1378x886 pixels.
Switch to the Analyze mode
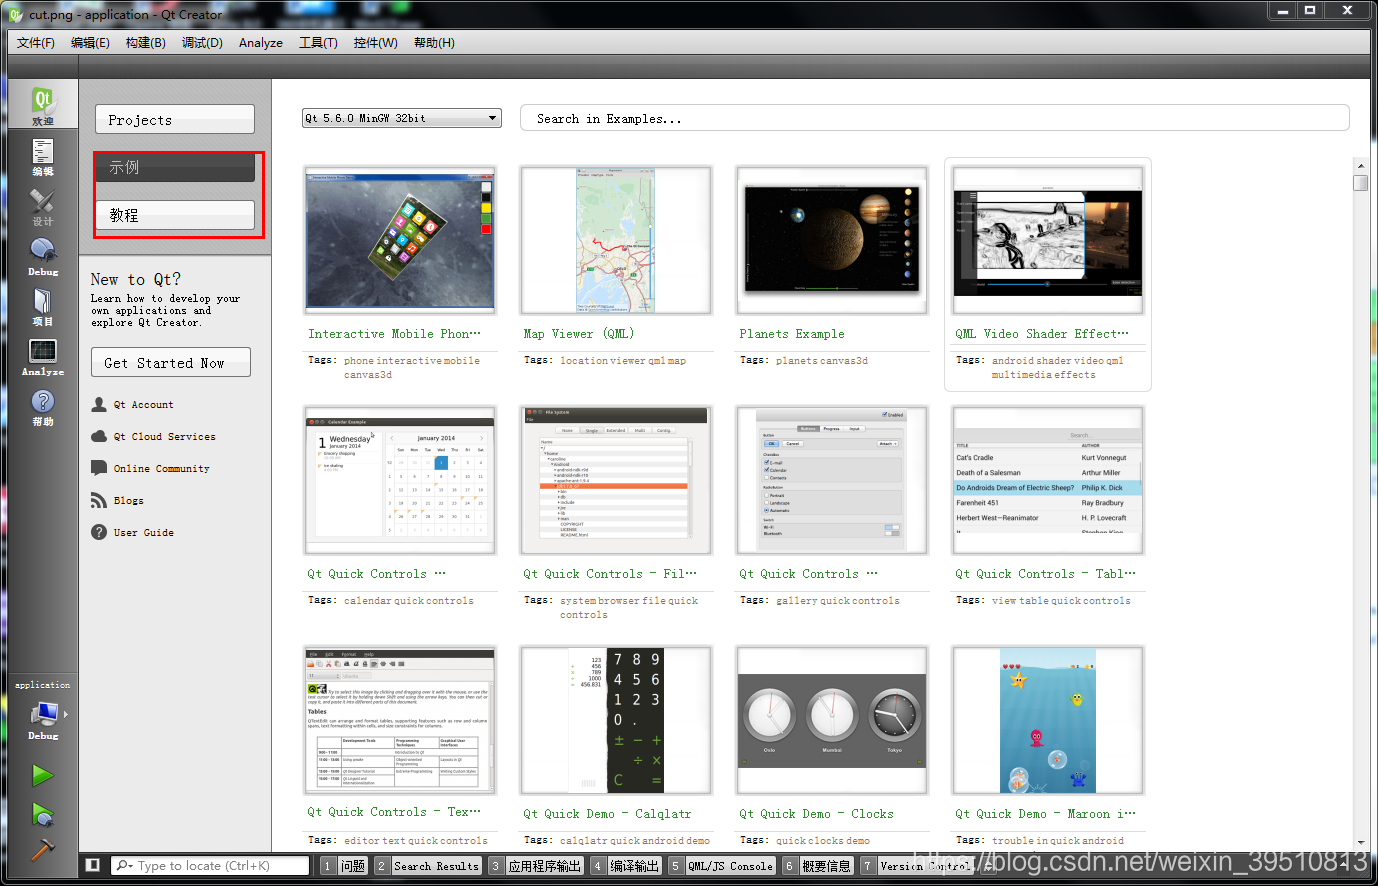[x=43, y=356]
